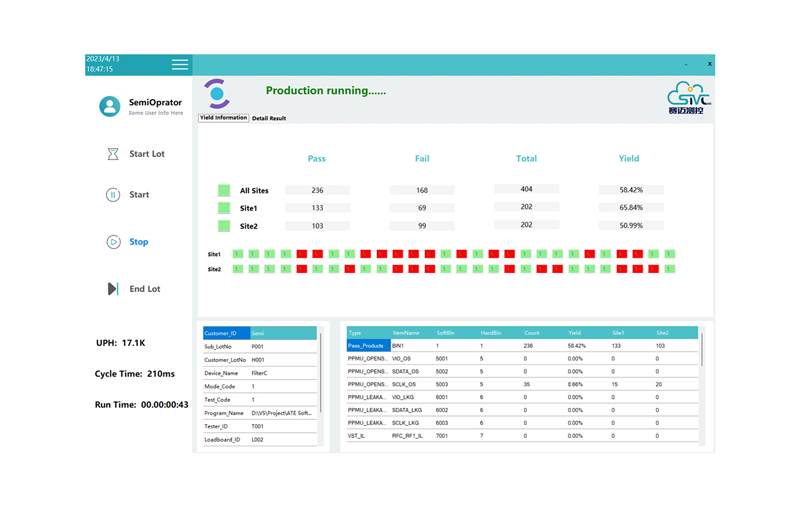Select the Test_Code row
Image resolution: width=800 pixels, height=507 pixels.
260,400
